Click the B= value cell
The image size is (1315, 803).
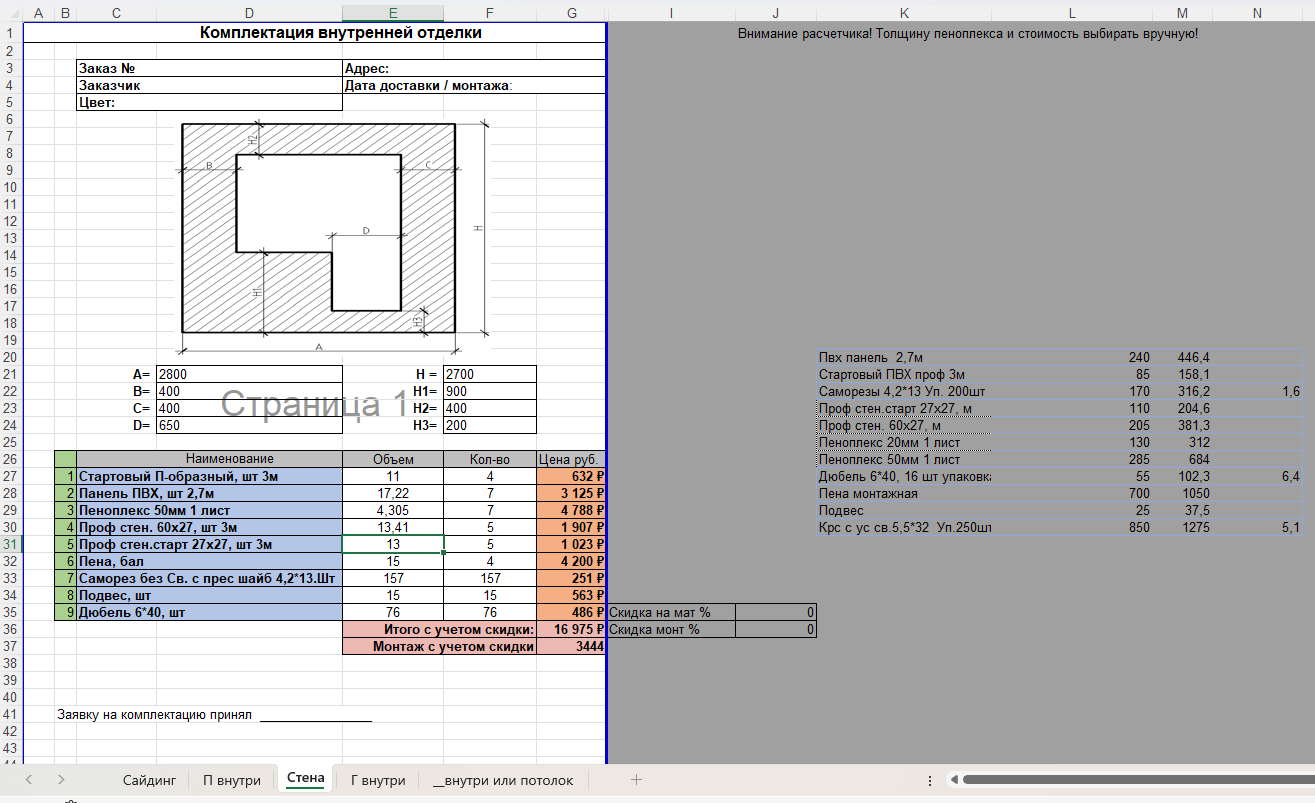click(x=249, y=391)
